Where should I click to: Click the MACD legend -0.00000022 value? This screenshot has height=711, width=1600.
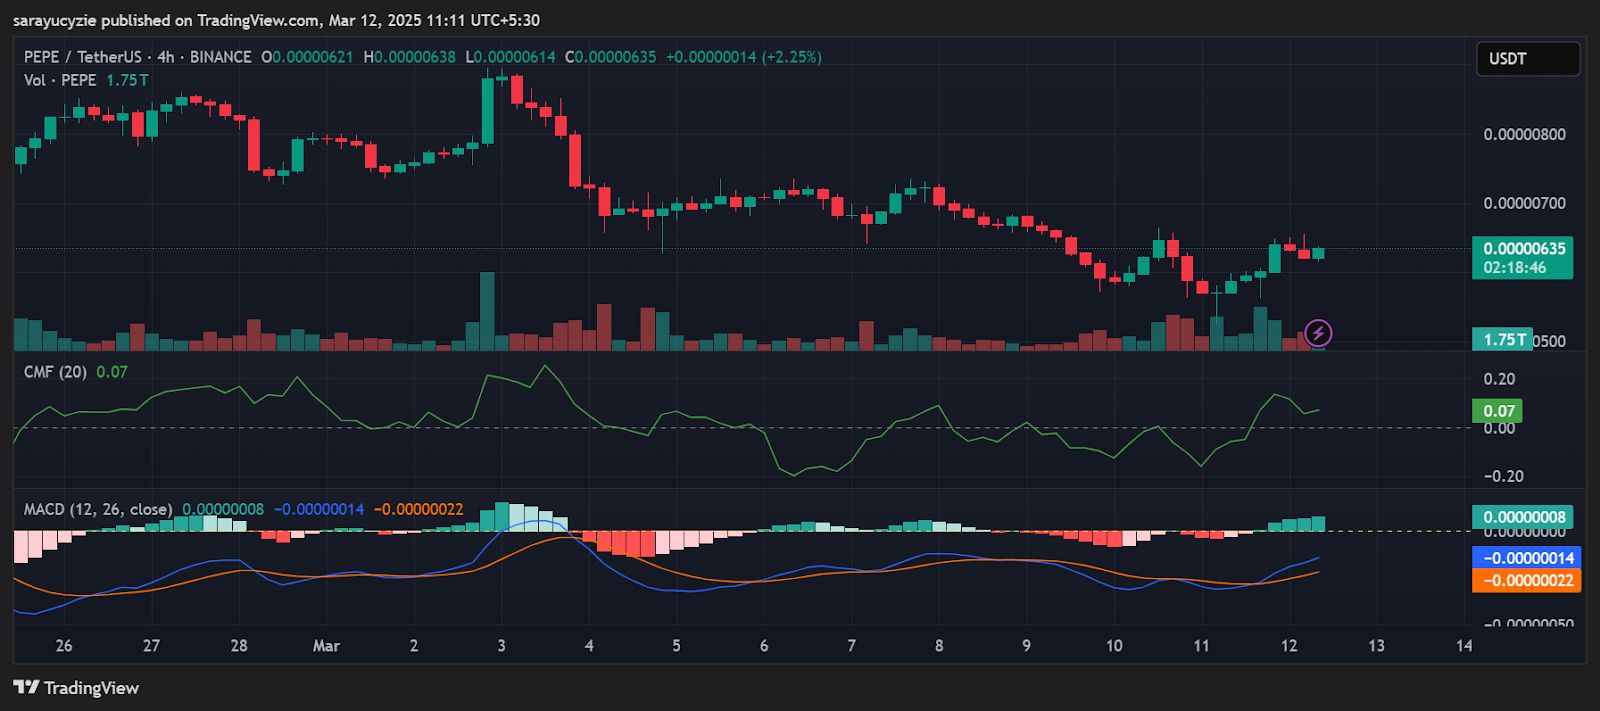point(418,510)
